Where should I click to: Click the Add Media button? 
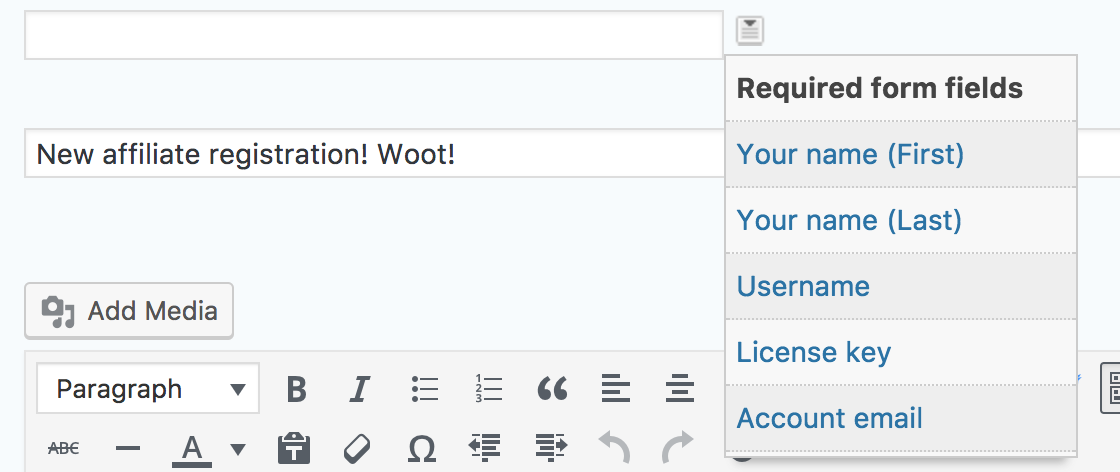pyautogui.click(x=129, y=311)
